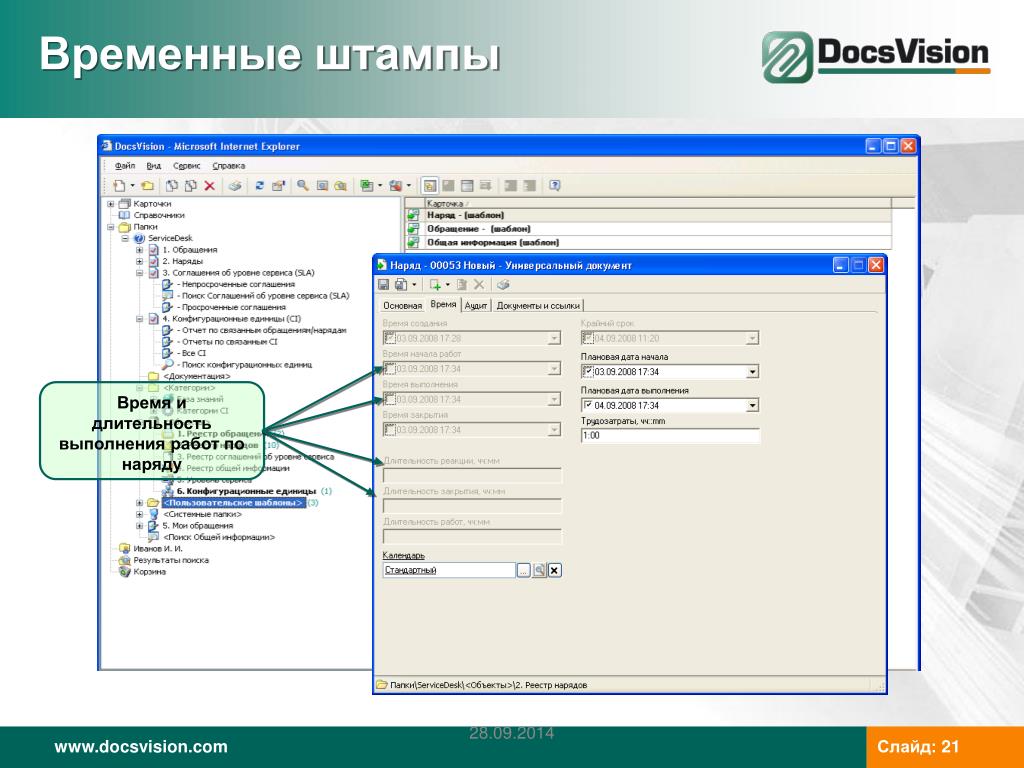
Task: Collapse the Папки tree node
Action: (110, 227)
